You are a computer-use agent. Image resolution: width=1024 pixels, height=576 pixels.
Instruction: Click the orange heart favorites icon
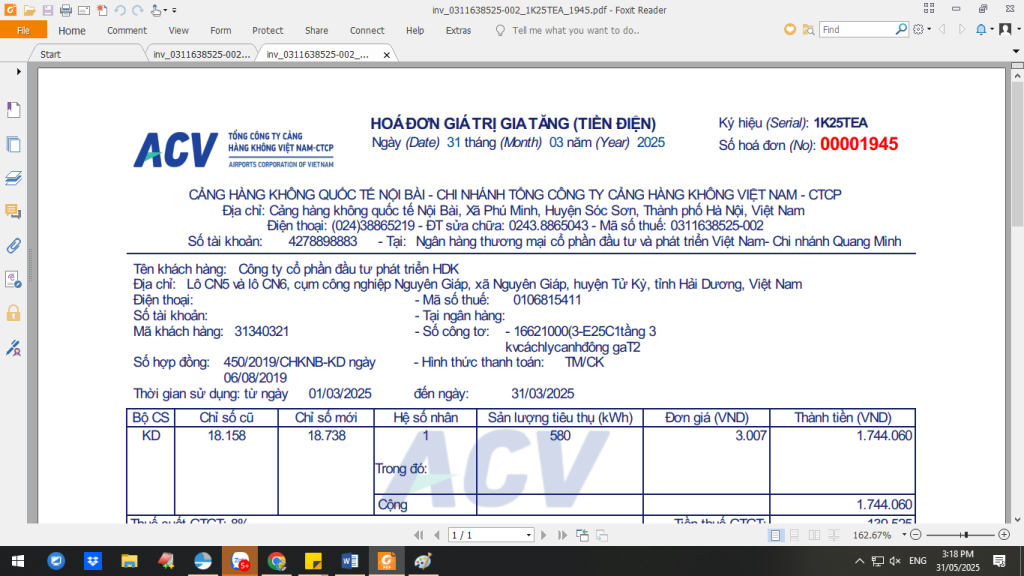[790, 29]
